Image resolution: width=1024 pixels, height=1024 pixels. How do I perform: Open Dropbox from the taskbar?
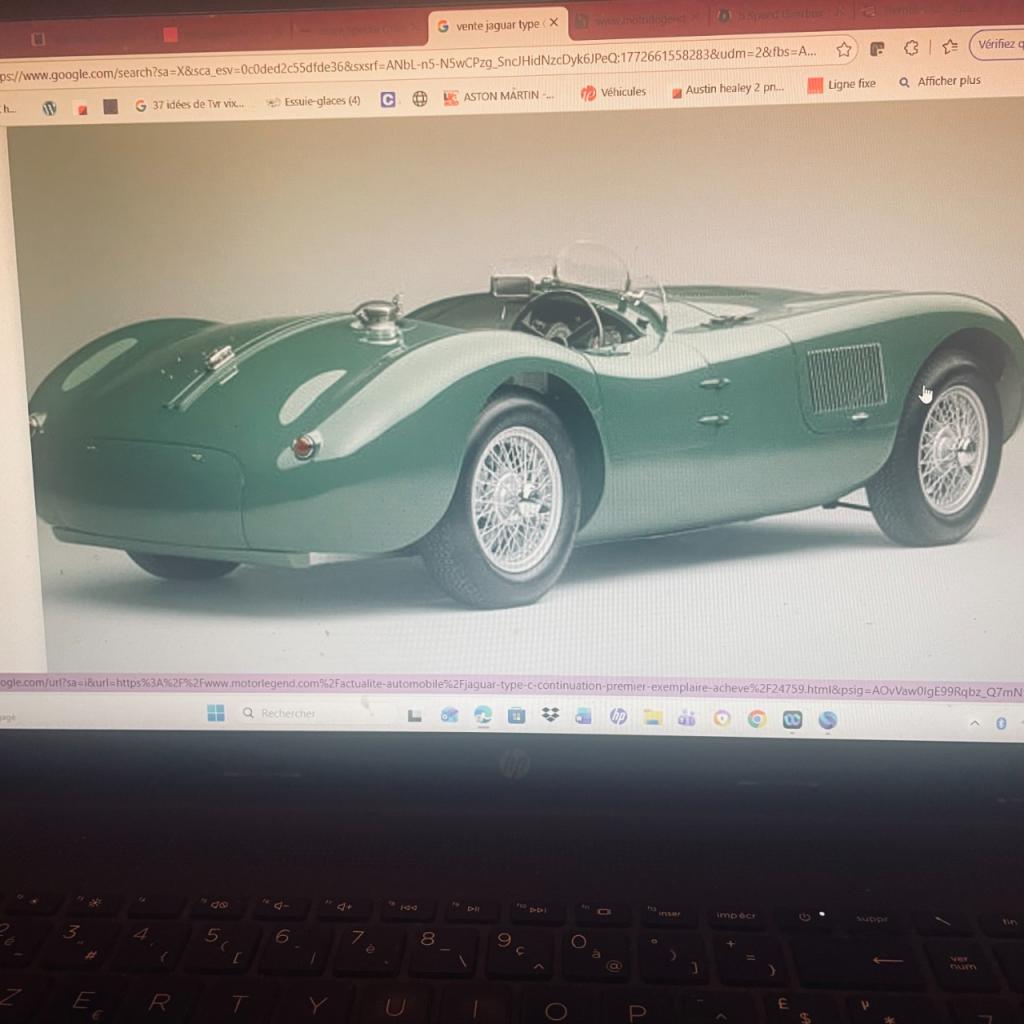[550, 713]
